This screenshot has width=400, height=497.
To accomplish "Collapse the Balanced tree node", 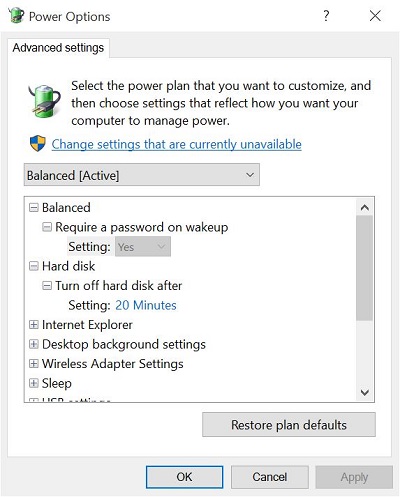I will click(x=34, y=208).
